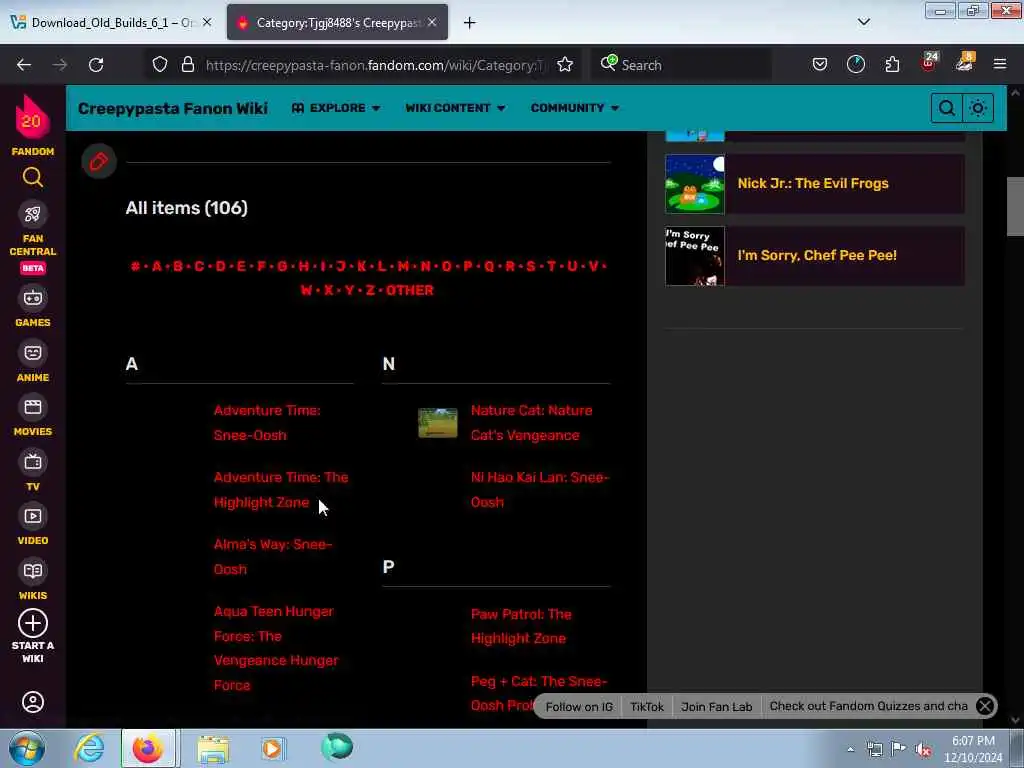Open the Windows Start button
Viewport: 1024px width, 768px height.
point(27,748)
